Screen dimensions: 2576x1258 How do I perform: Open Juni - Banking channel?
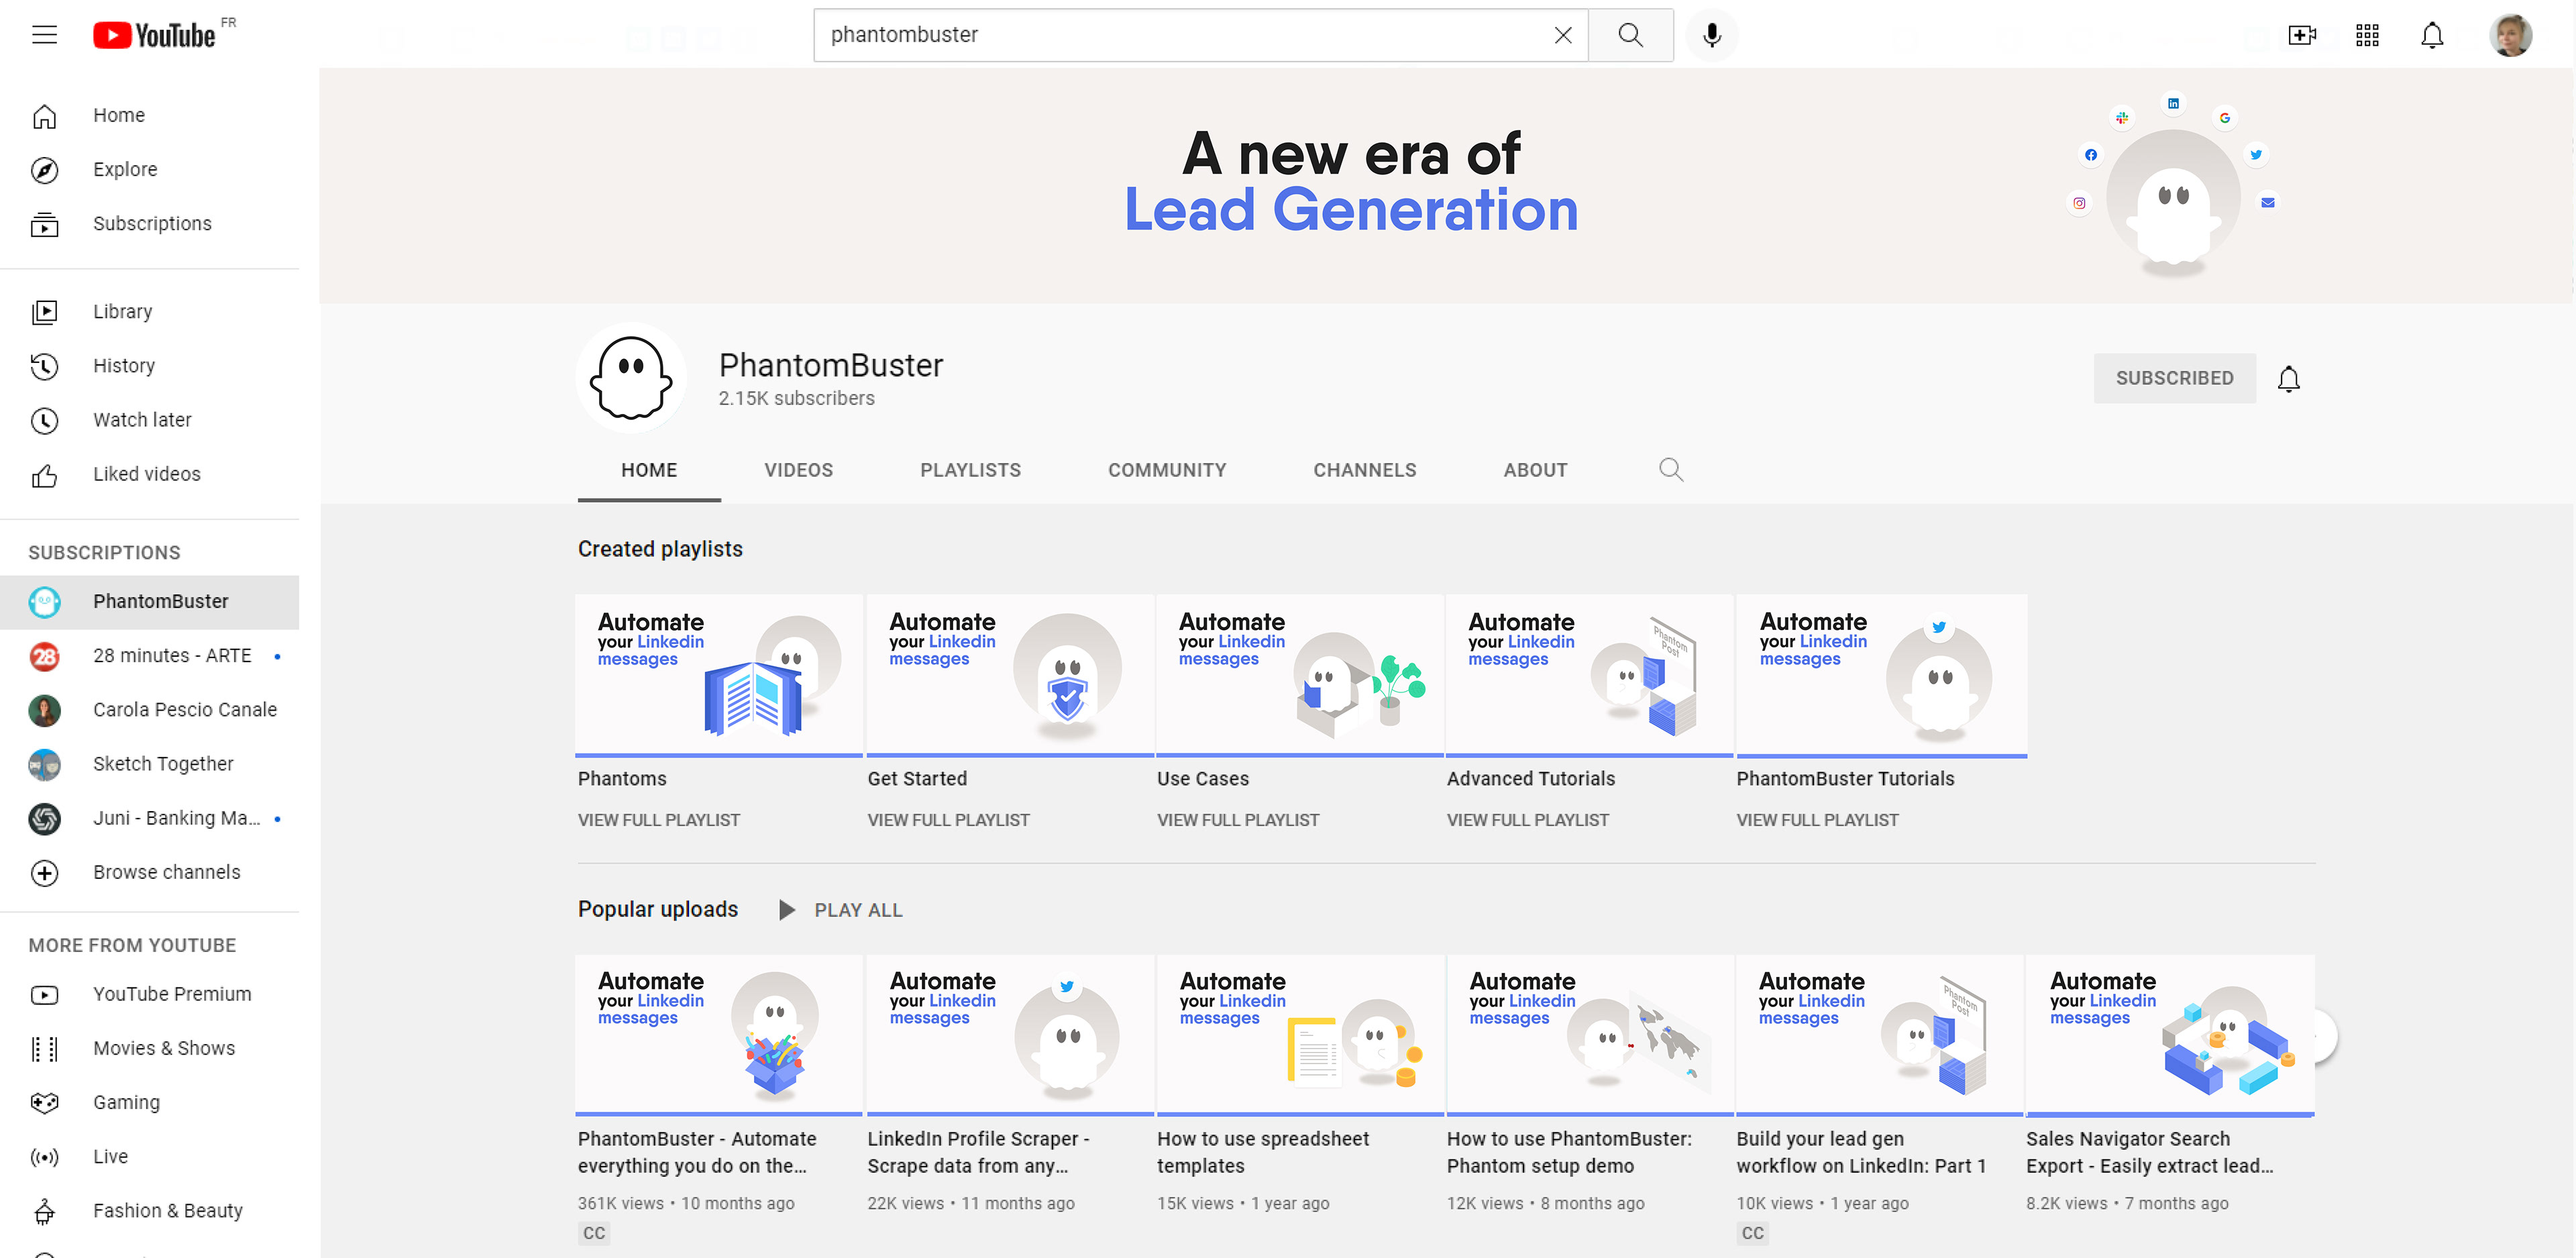[150, 818]
